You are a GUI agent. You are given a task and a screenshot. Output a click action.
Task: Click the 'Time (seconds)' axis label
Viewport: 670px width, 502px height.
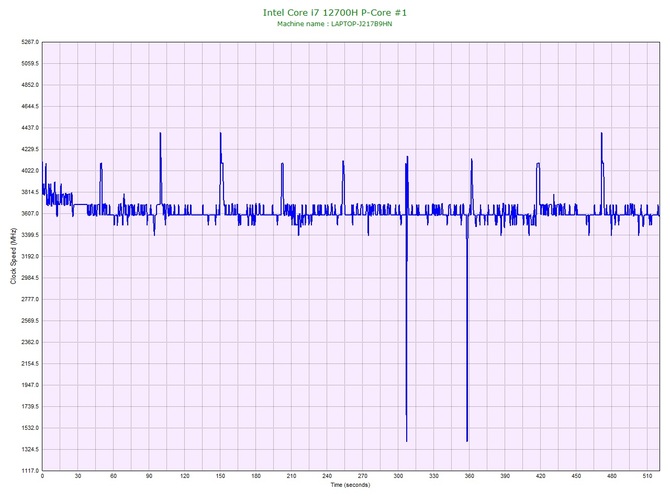pyautogui.click(x=350, y=485)
